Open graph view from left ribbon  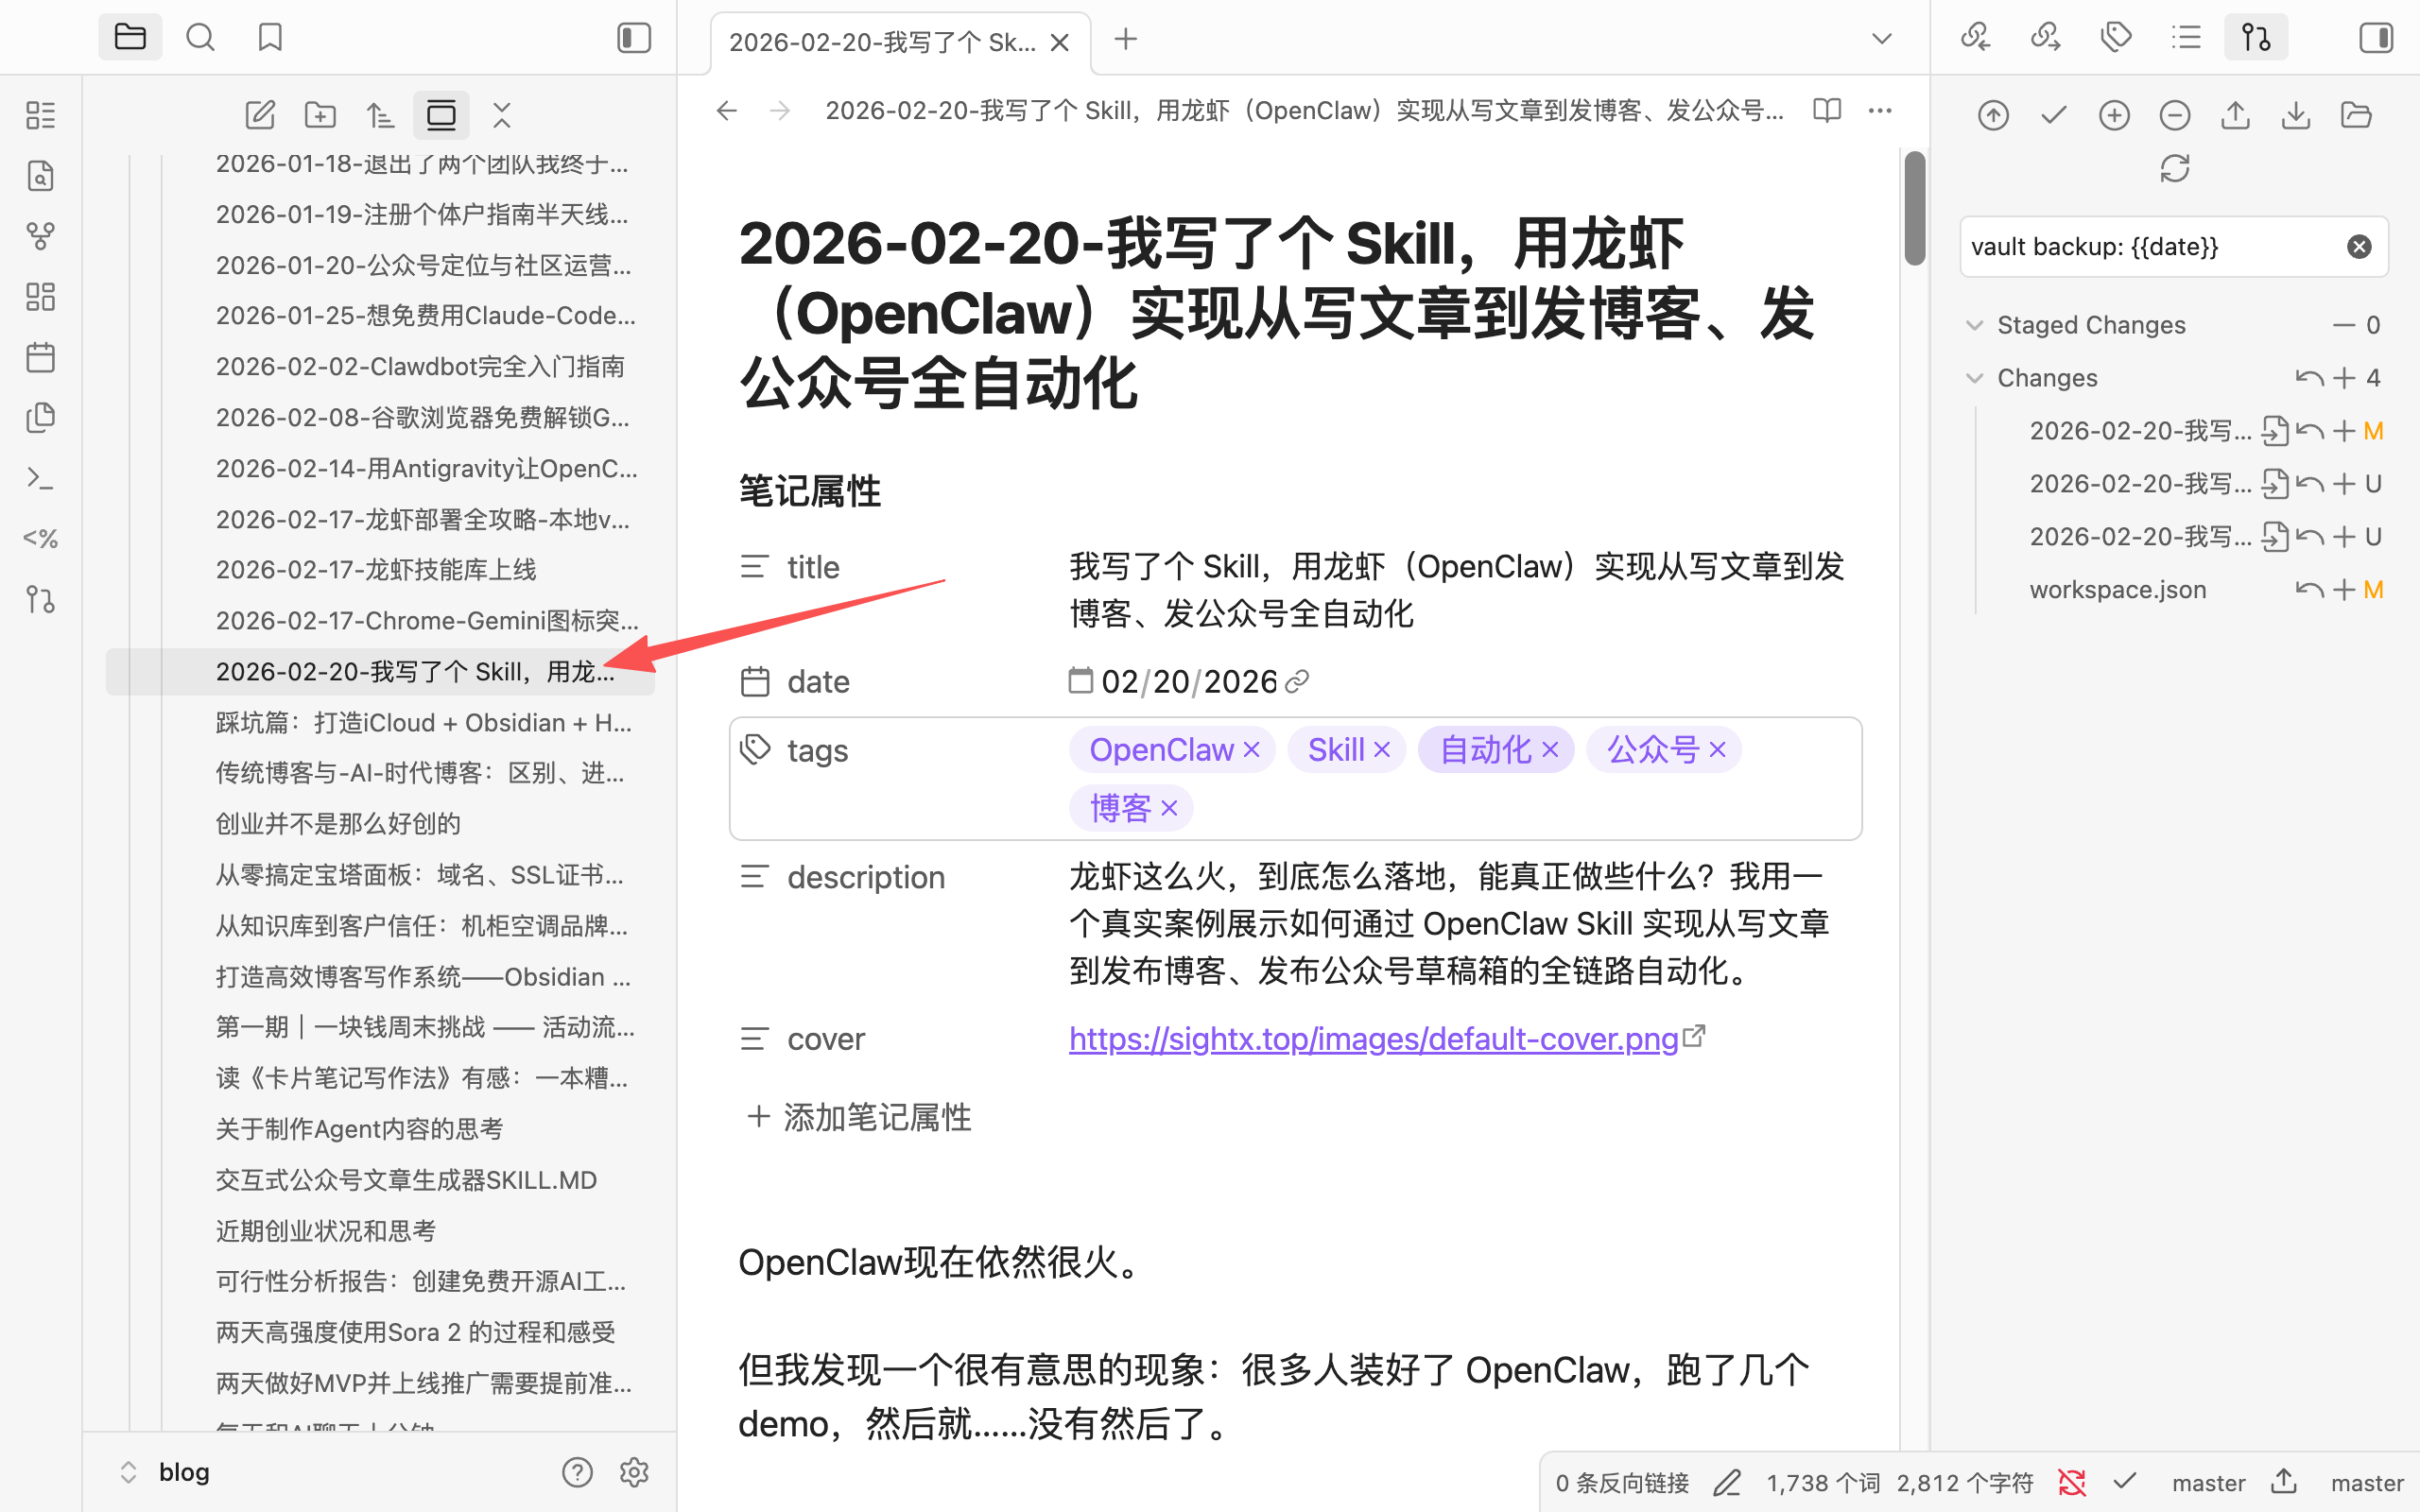tap(40, 236)
